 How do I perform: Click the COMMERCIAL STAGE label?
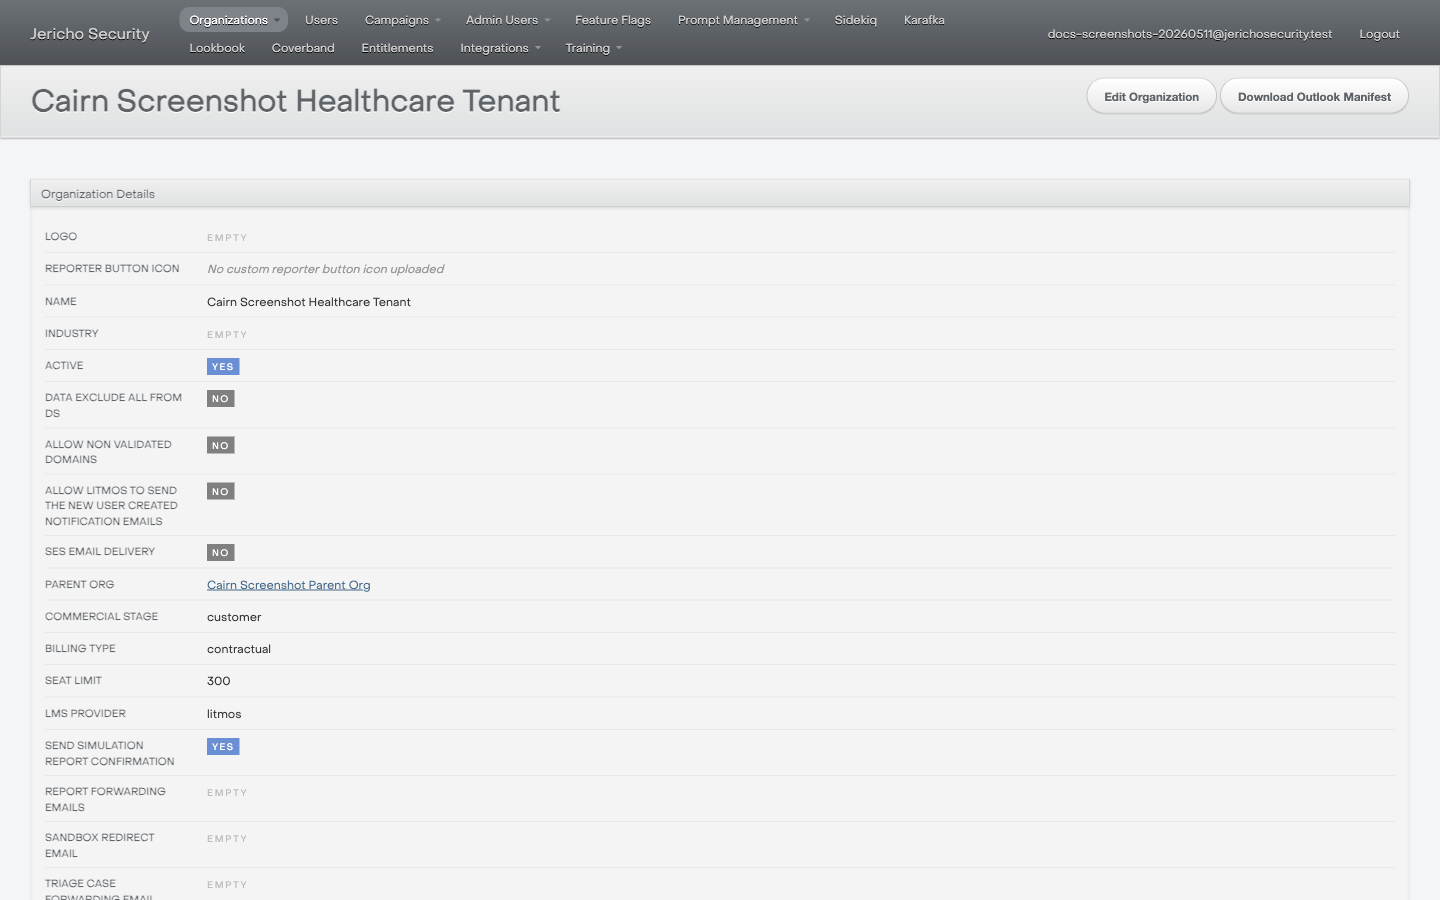coord(101,617)
